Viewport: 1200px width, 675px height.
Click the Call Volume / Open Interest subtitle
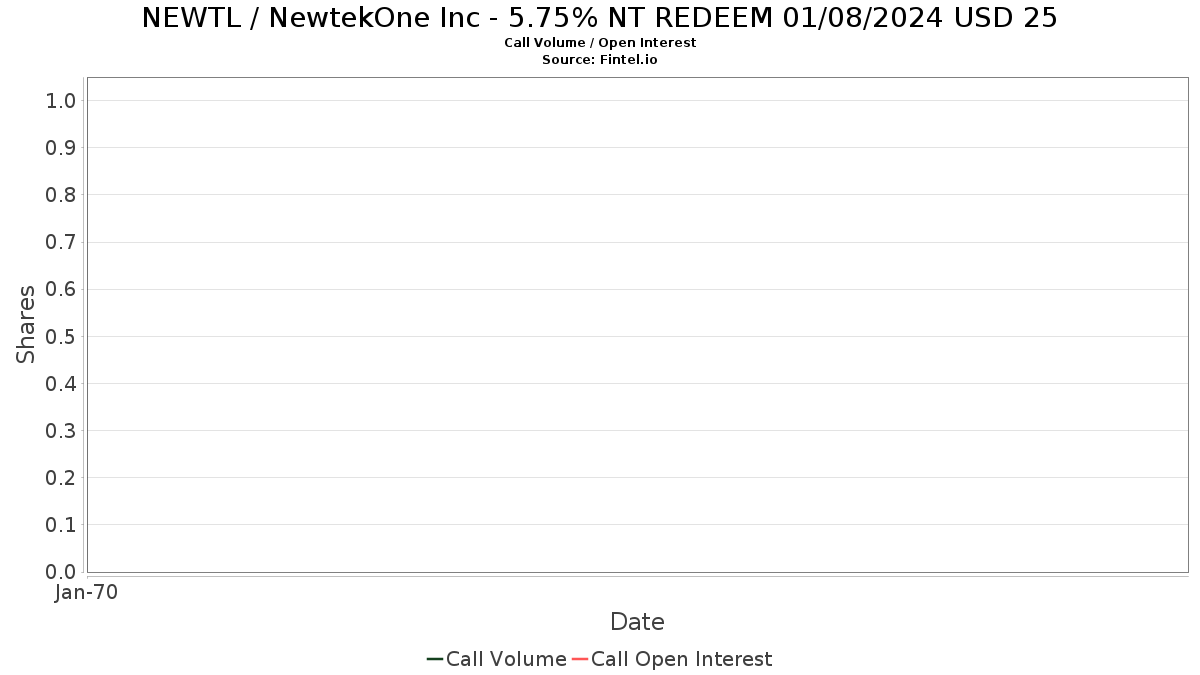point(600,42)
